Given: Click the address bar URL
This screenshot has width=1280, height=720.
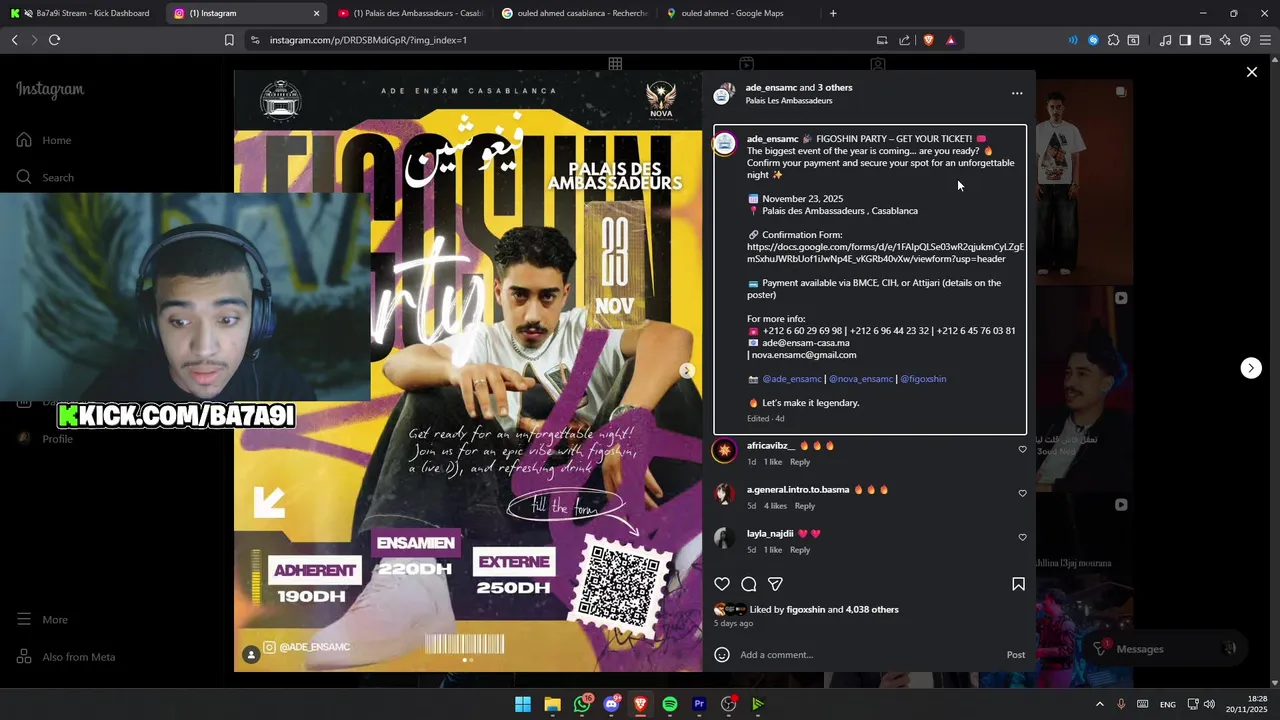Looking at the screenshot, I should (368, 40).
